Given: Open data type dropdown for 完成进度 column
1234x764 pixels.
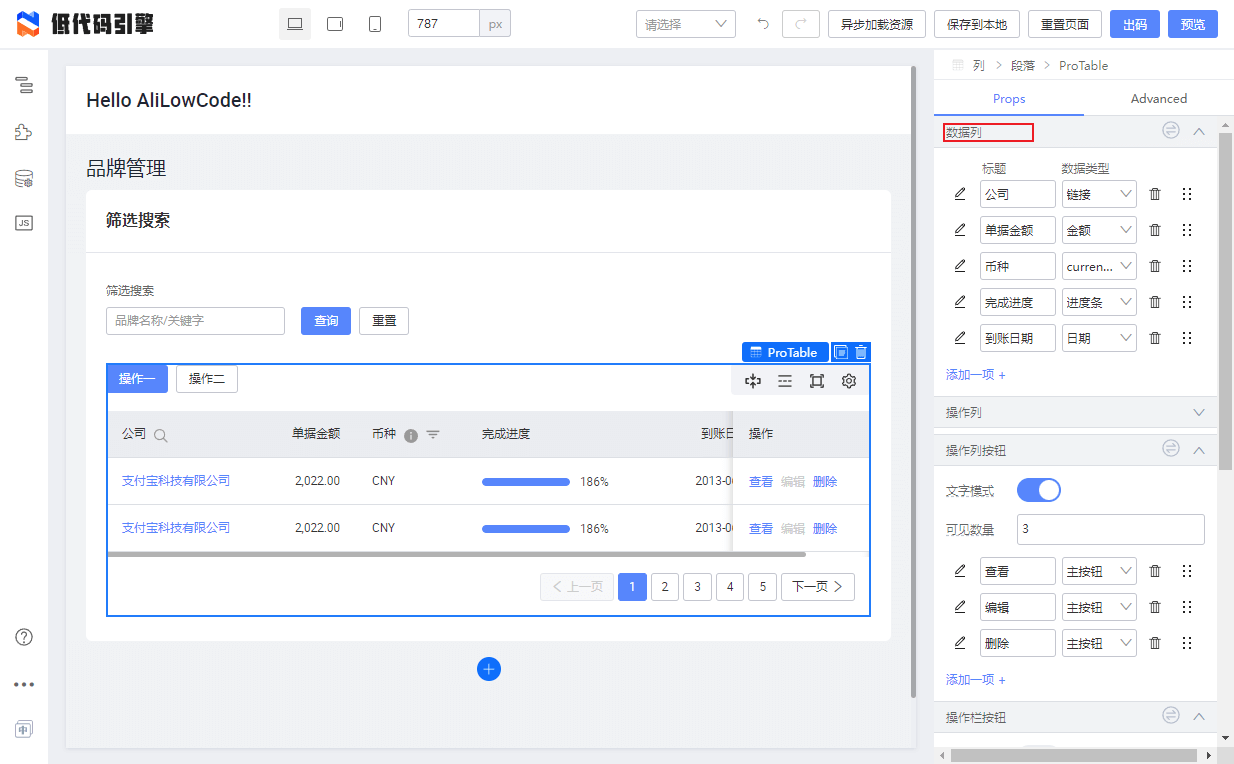Looking at the screenshot, I should (x=1099, y=302).
